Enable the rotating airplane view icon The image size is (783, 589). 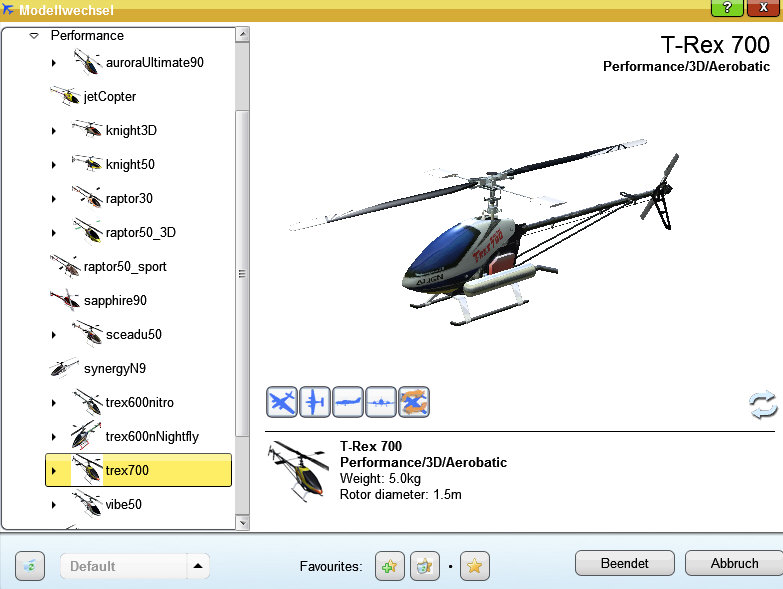[414, 402]
